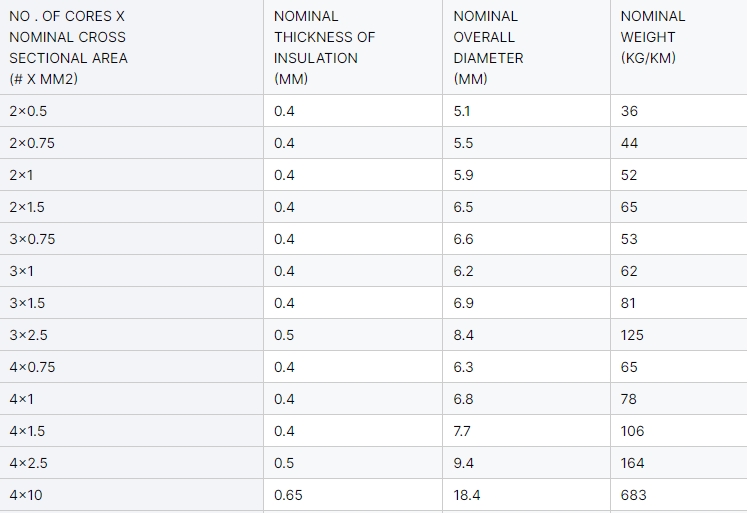The image size is (749, 513).
Task: Click the 3×2.5 cores cell
Action: [131, 335]
